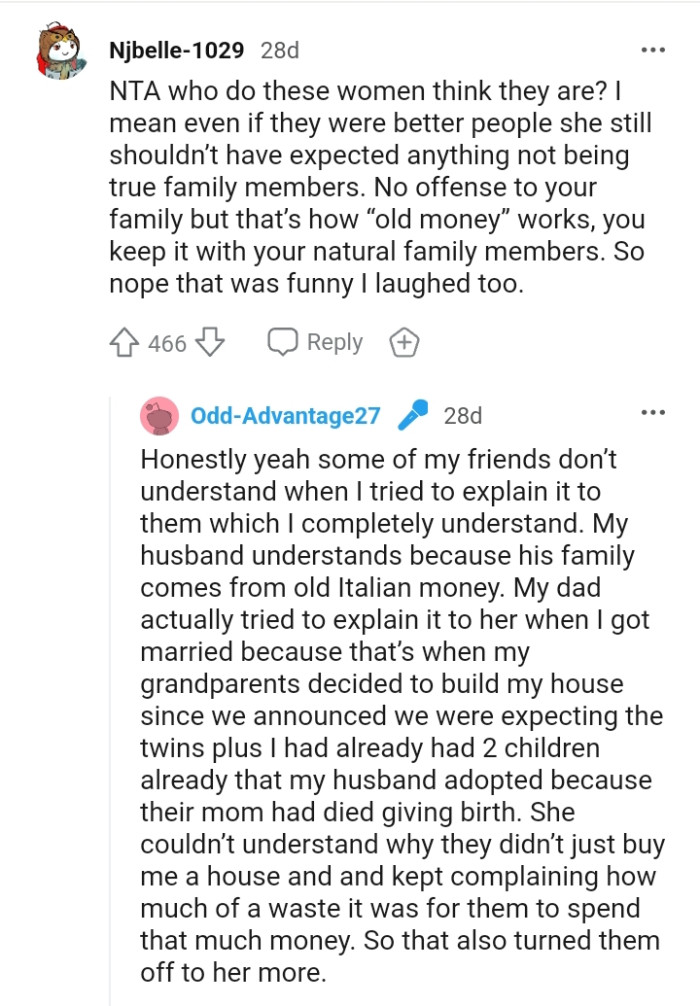Viewport: 700px width, 1006px height.
Task: Give an award via the plus-circle icon
Action: 404,342
